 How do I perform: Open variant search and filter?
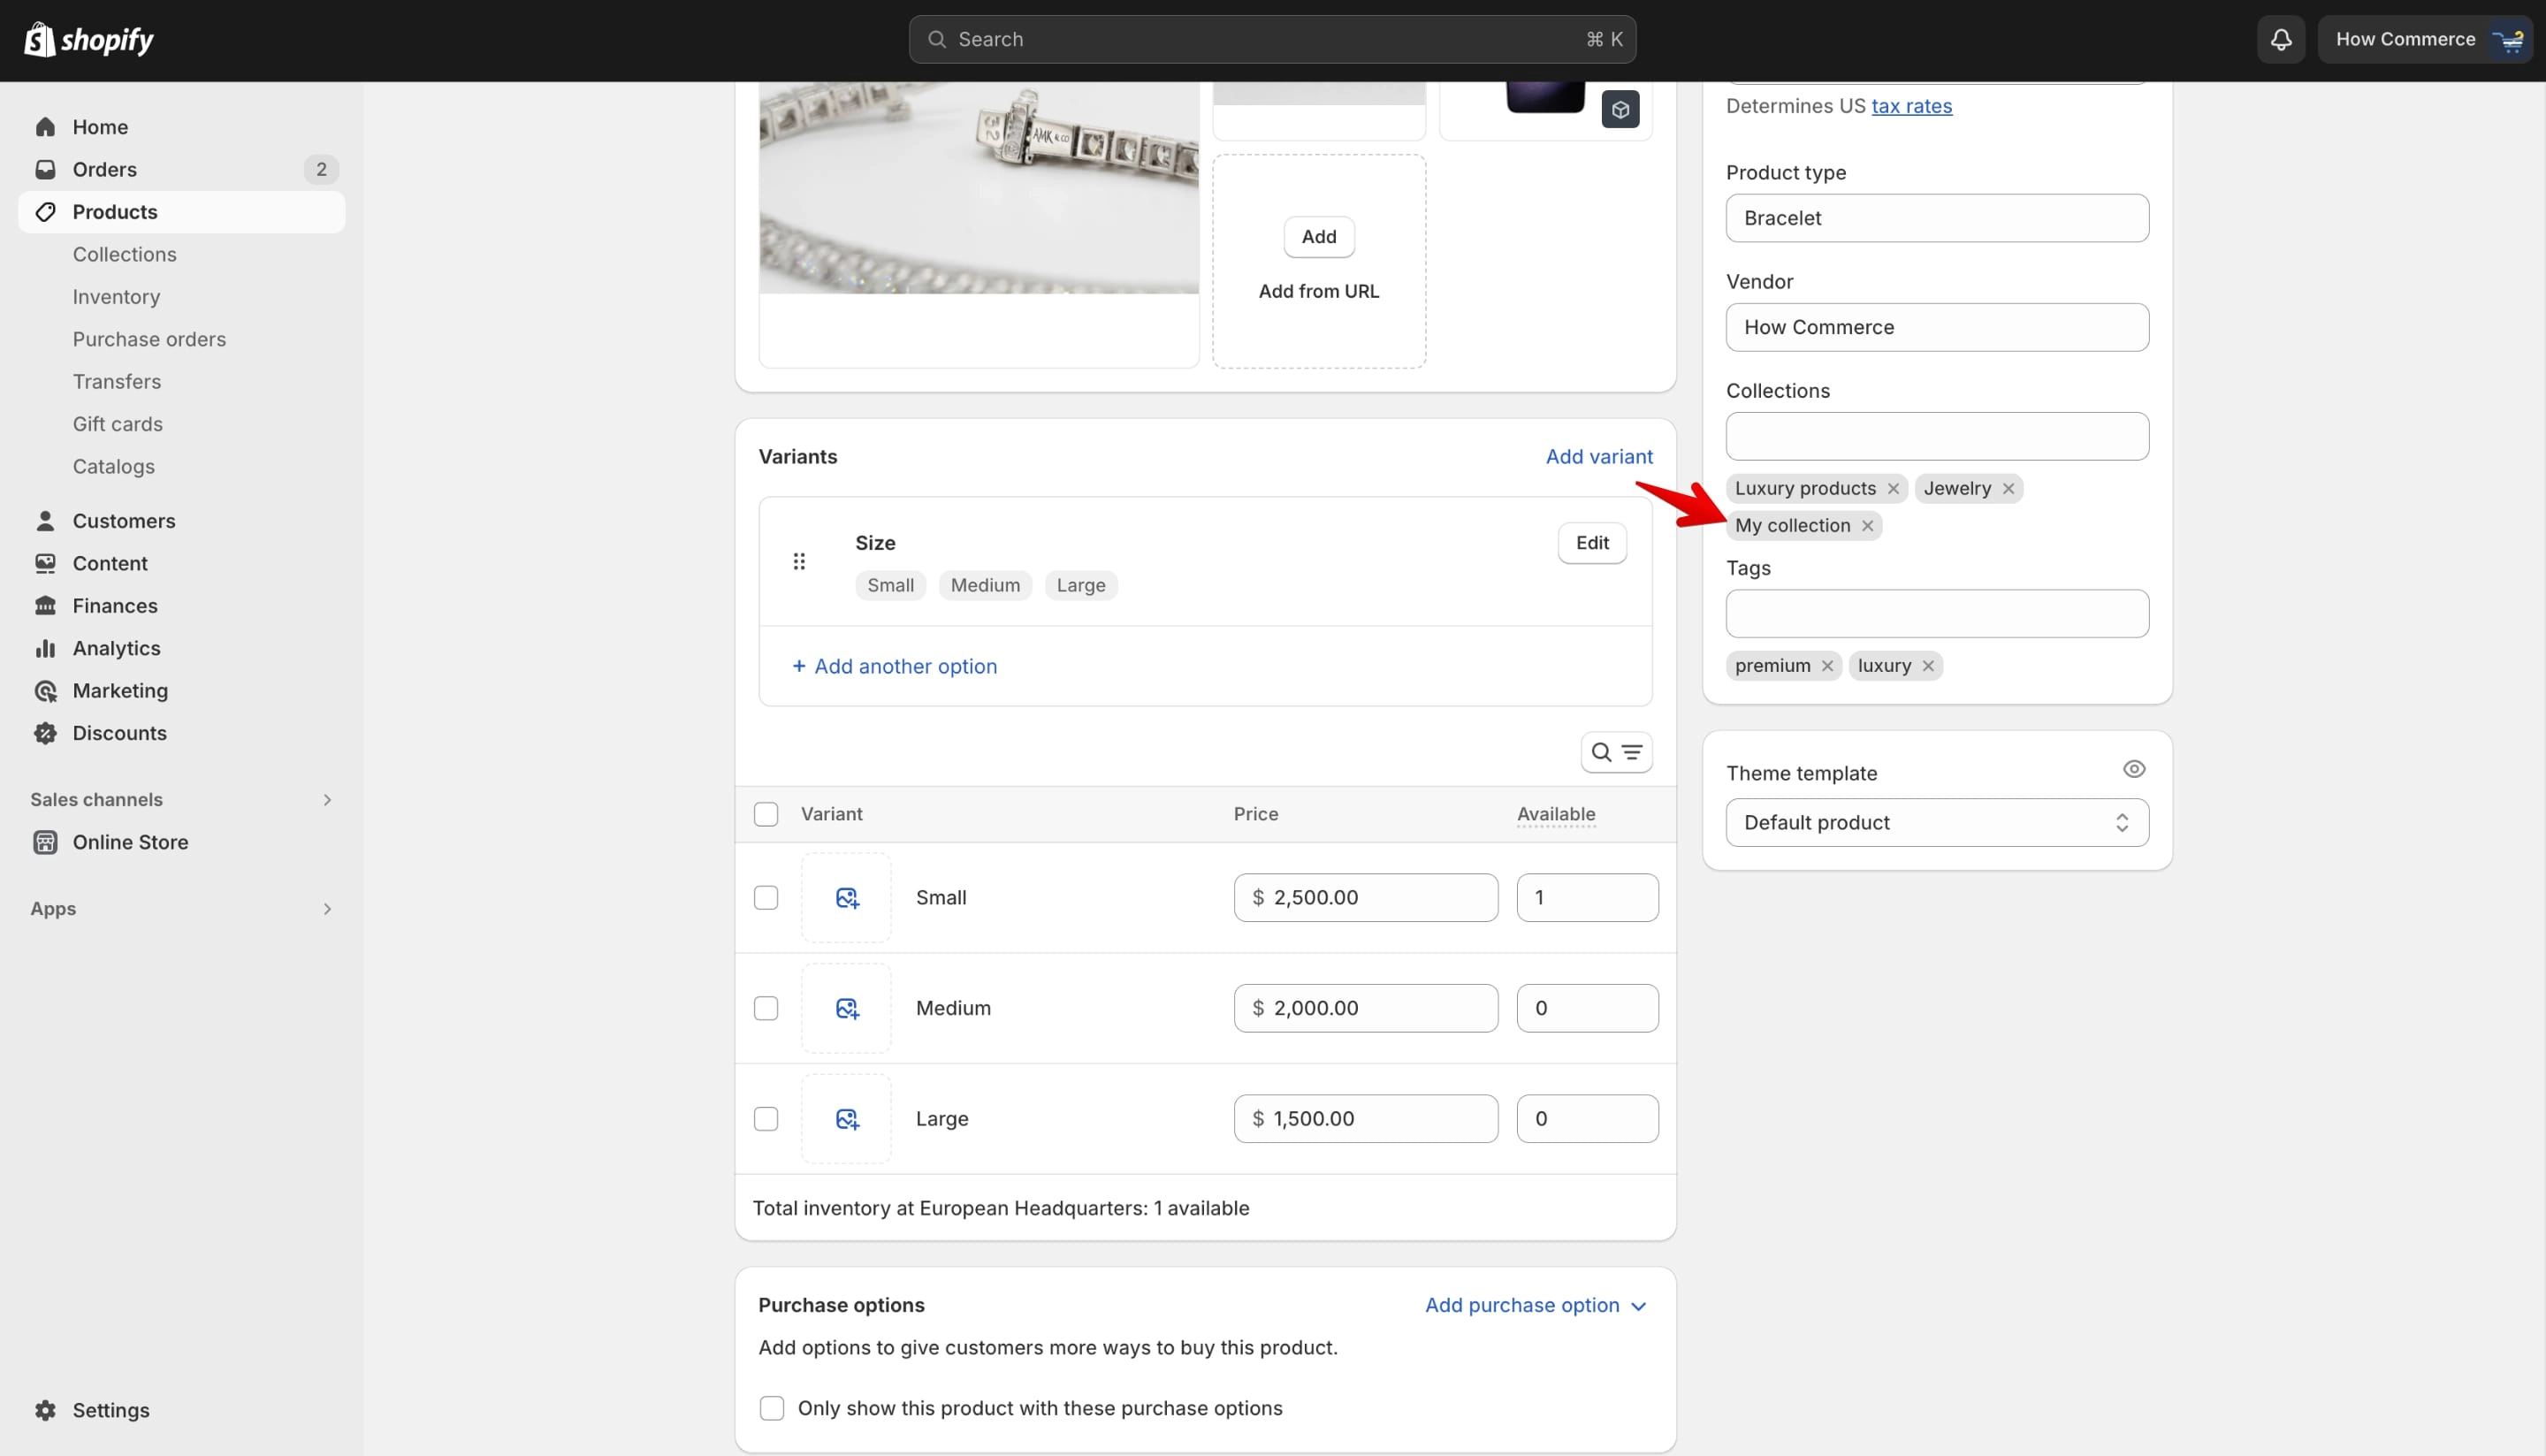(1616, 752)
